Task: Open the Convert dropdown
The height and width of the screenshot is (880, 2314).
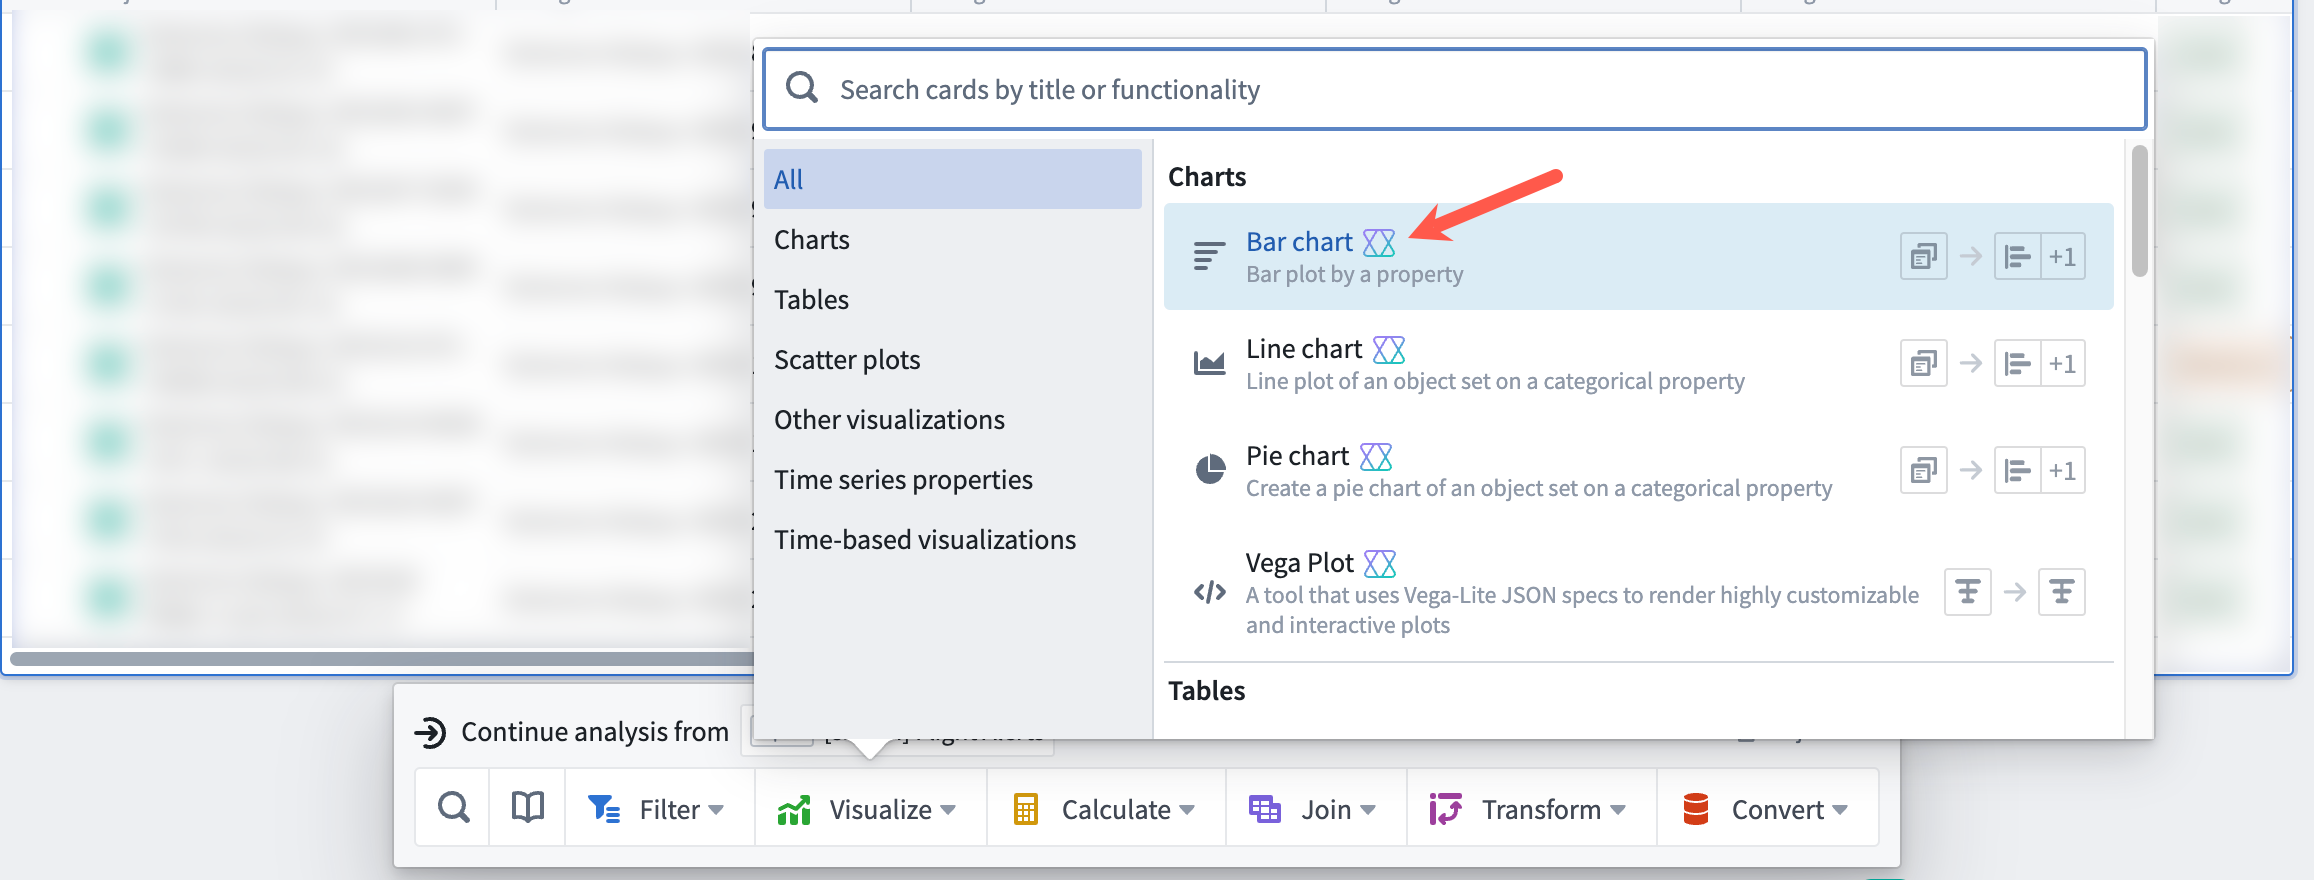Action: [1767, 808]
